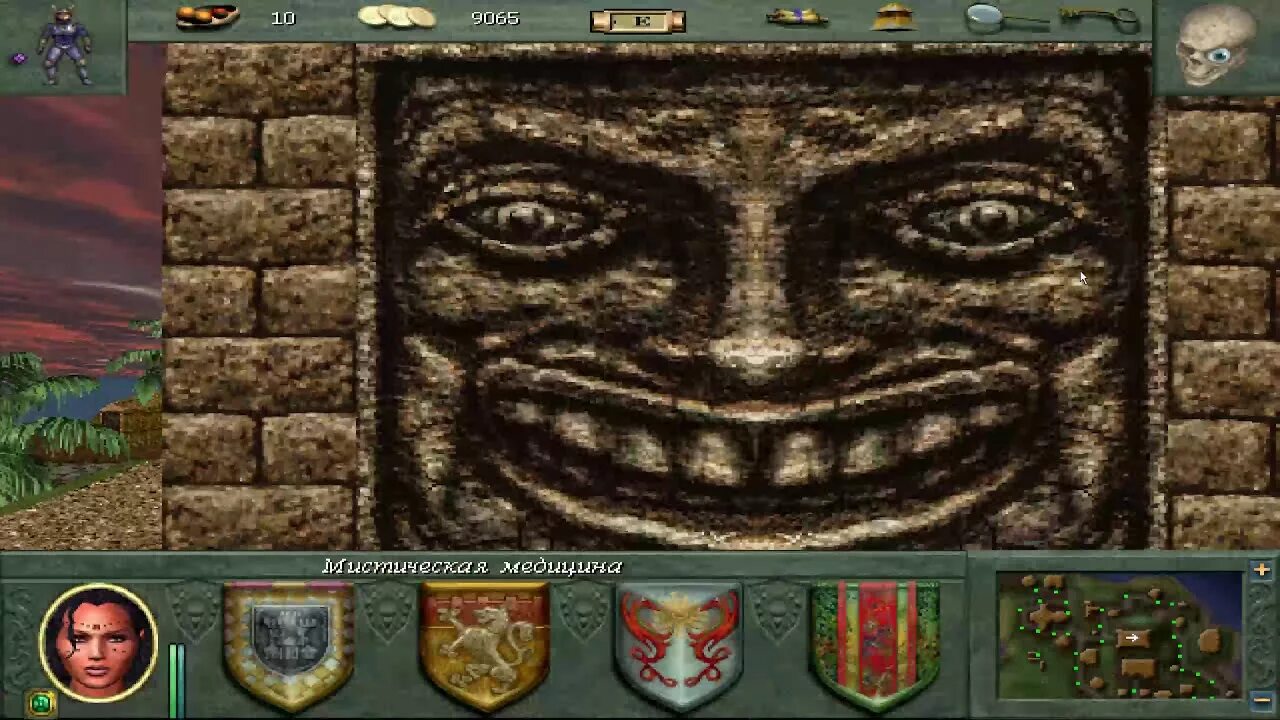The height and width of the screenshot is (720, 1280).
Task: Click the minimap of the town
Action: pos(1119,635)
